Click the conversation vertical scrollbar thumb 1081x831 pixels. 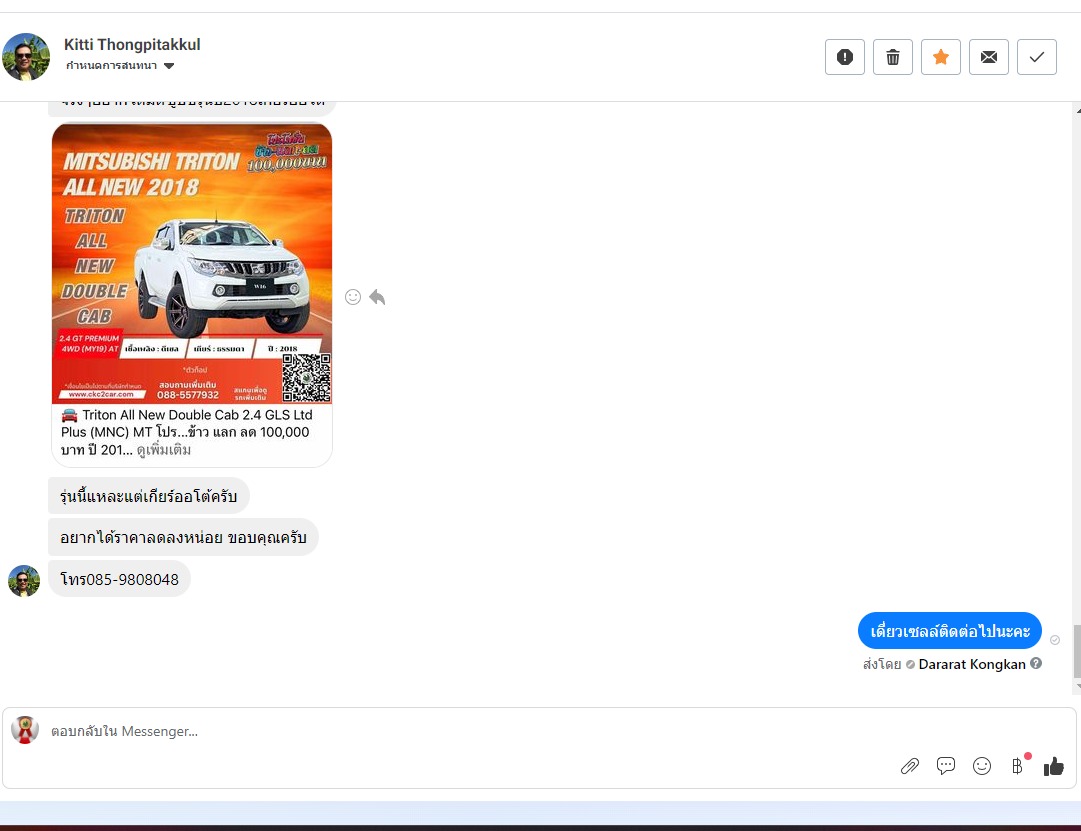click(1076, 651)
